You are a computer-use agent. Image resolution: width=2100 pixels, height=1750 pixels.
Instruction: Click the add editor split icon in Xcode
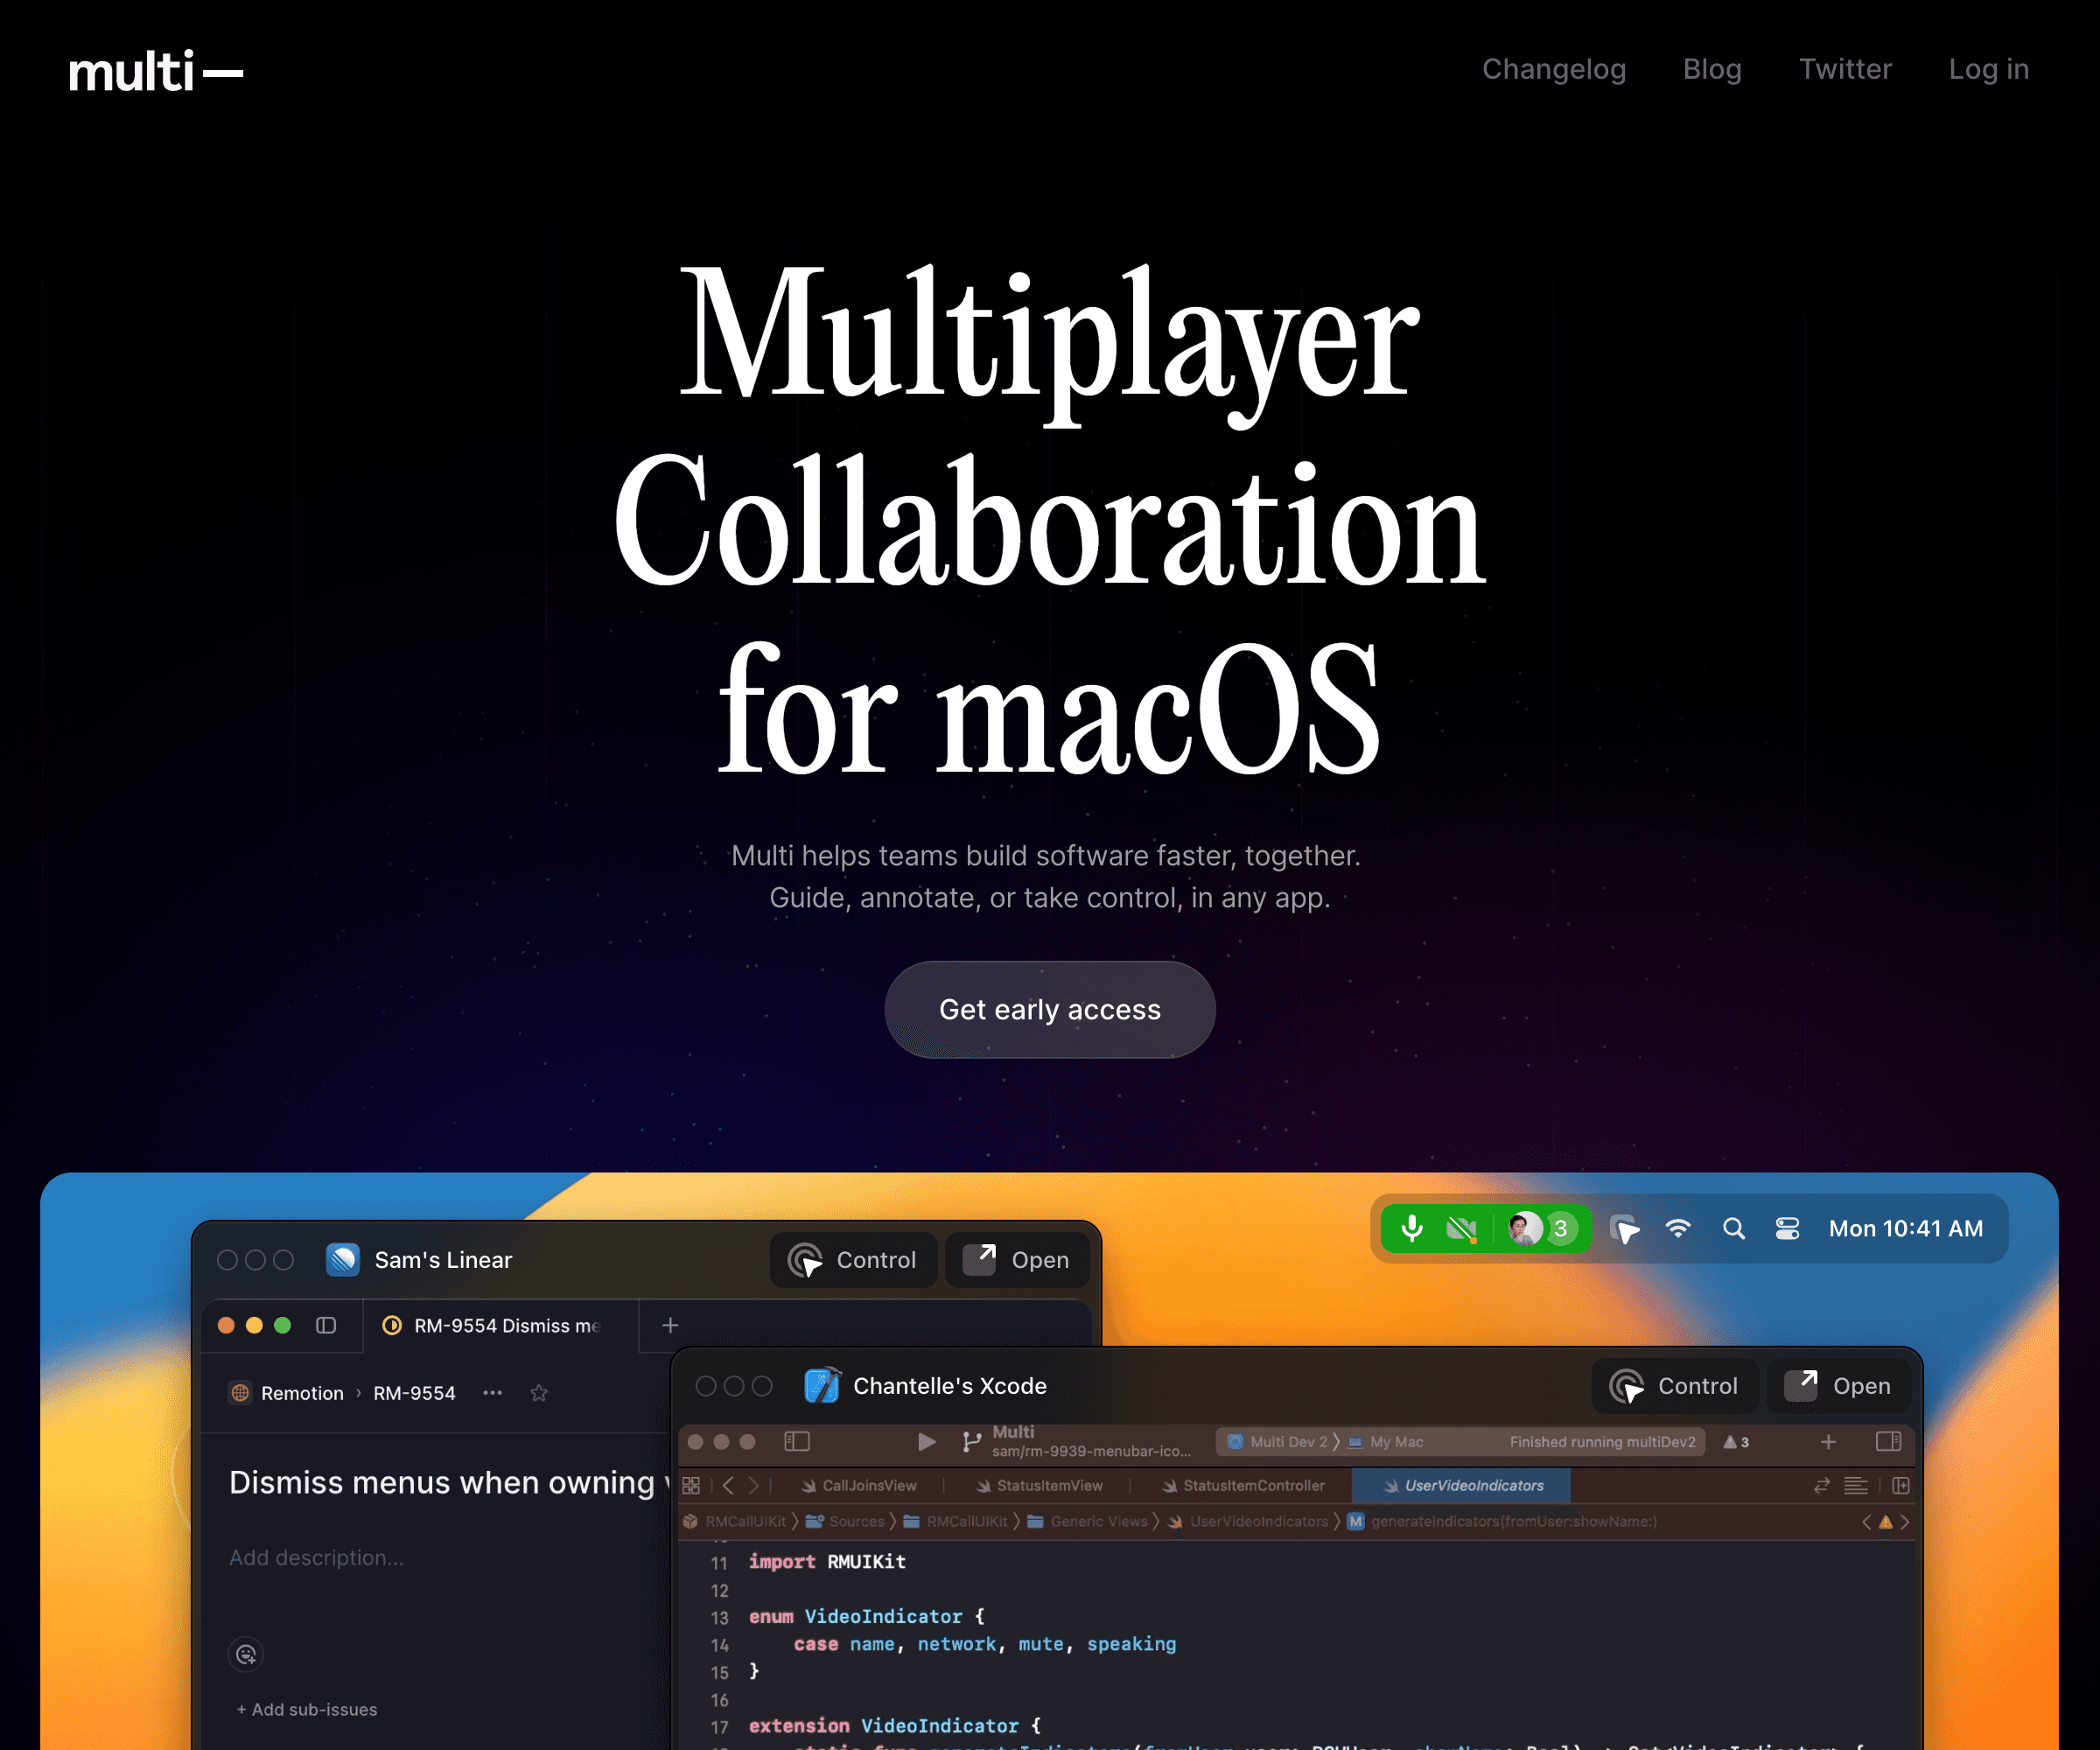pyautogui.click(x=1901, y=1485)
